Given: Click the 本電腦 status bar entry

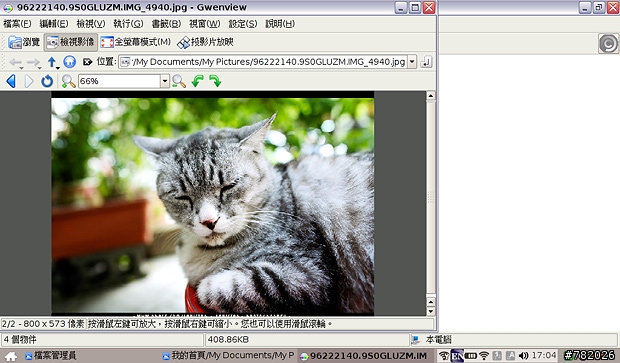Looking at the screenshot, I should pyautogui.click(x=439, y=340).
